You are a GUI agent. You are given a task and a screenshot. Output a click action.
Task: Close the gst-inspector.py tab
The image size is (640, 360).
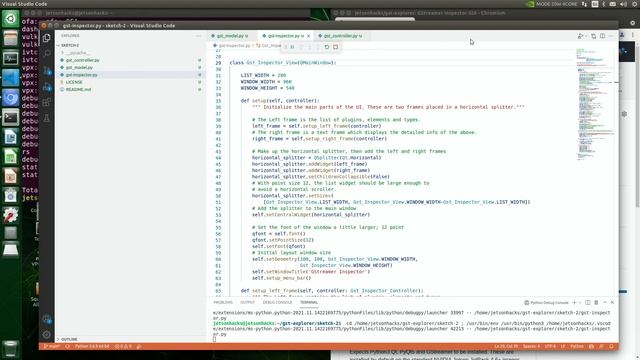click(x=308, y=36)
